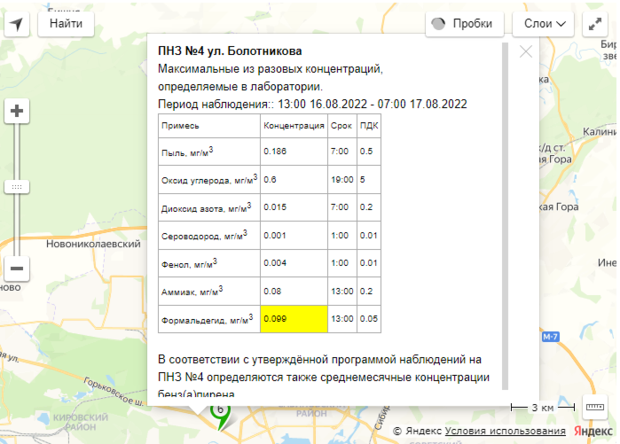Click the chevron arrow on Слои

pos(562,23)
